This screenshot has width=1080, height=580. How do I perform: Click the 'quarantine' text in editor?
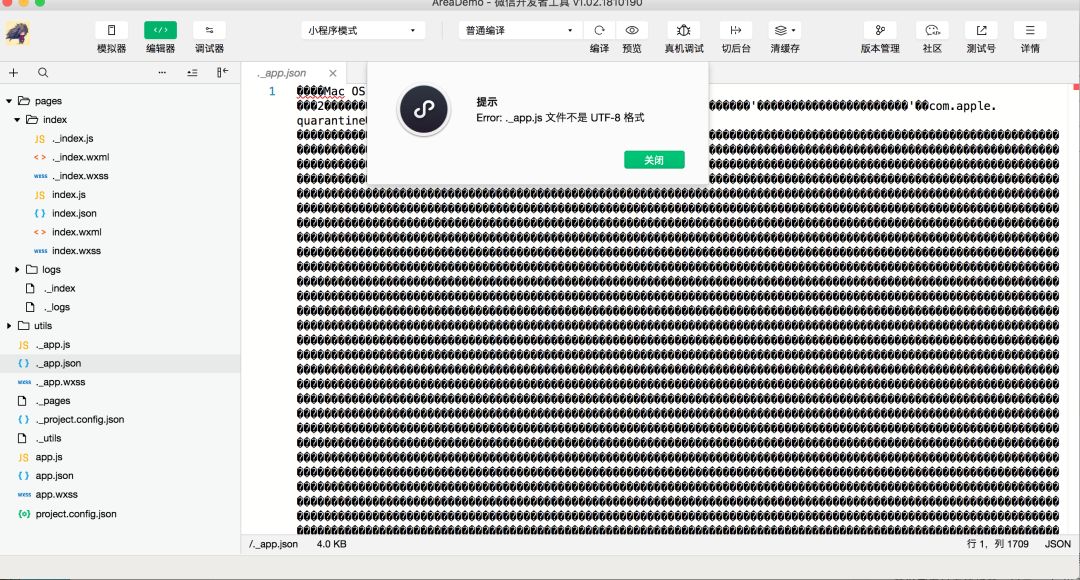pyautogui.click(x=331, y=121)
